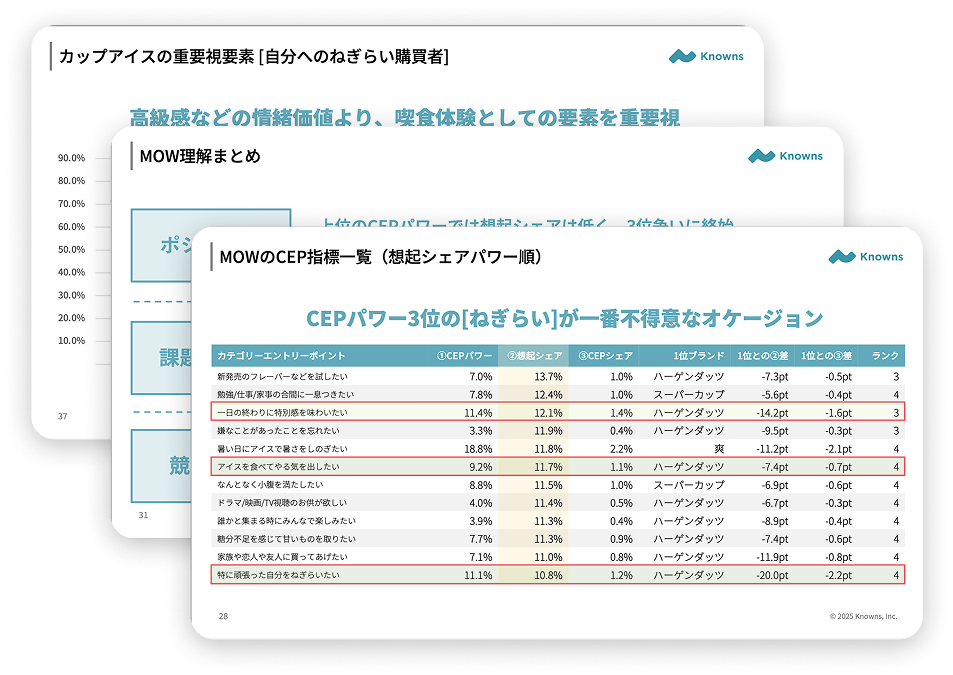
Task: Click the '②想起シェア' column header
Action: tap(534, 356)
